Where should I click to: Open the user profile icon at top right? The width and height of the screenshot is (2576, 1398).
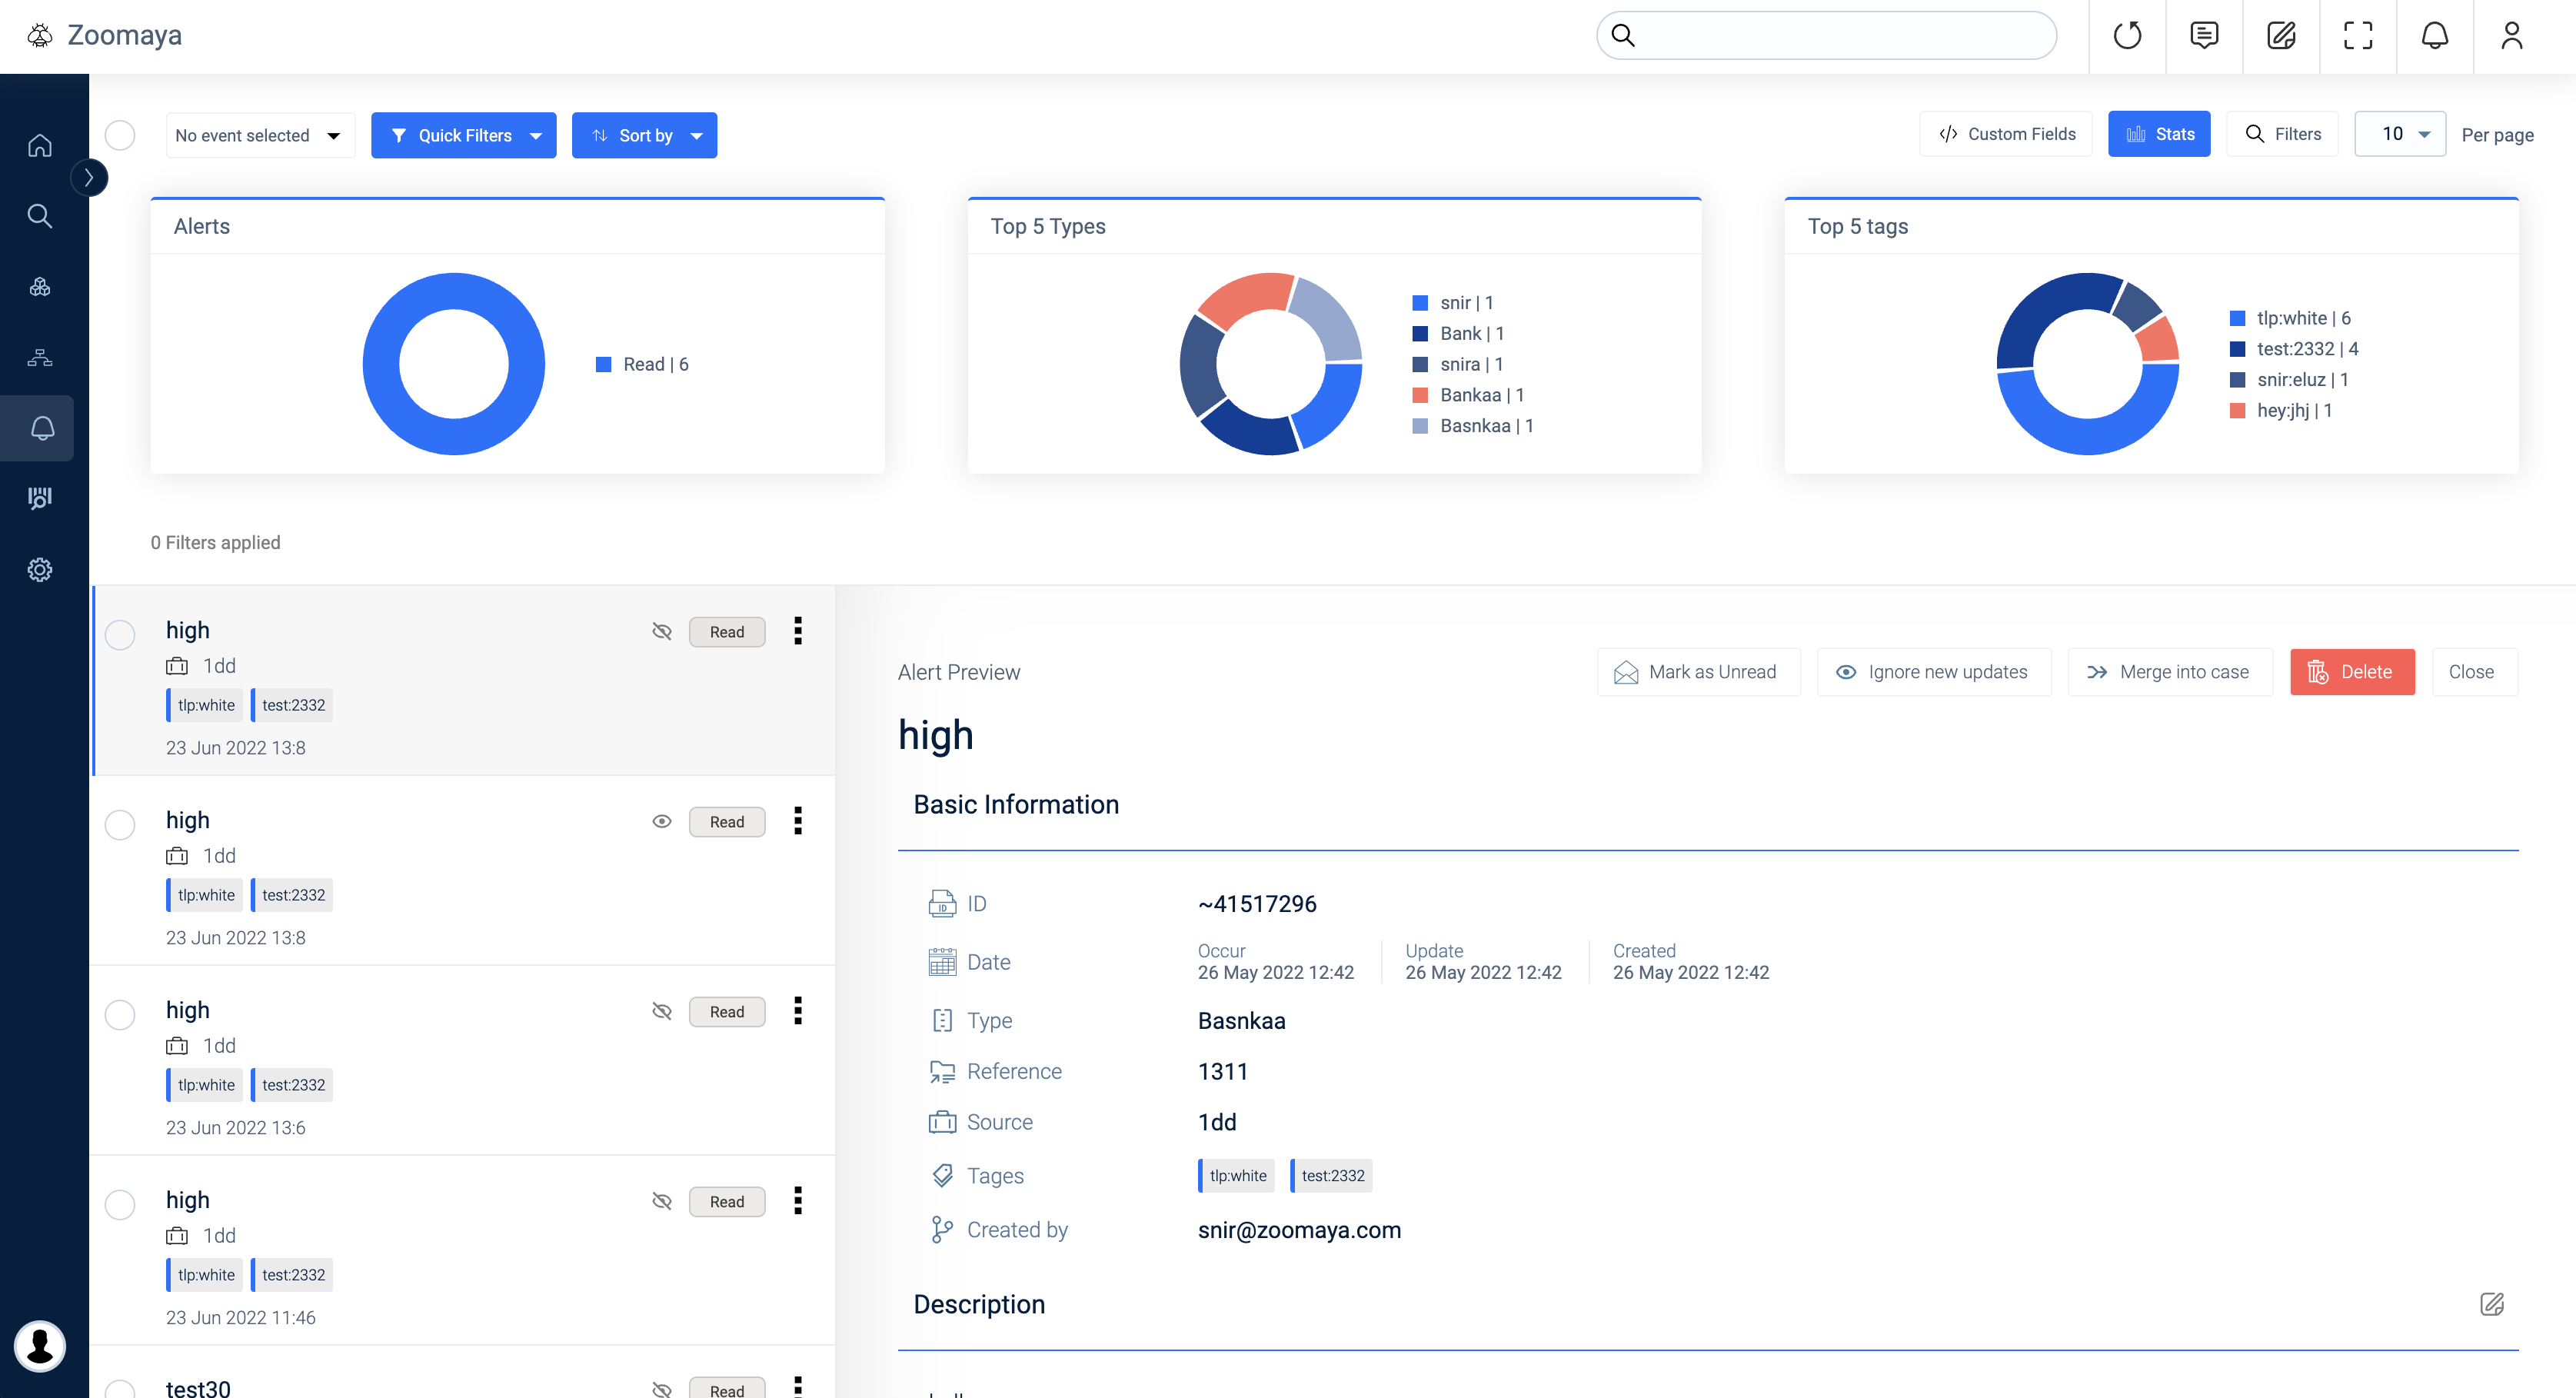pyautogui.click(x=2511, y=36)
